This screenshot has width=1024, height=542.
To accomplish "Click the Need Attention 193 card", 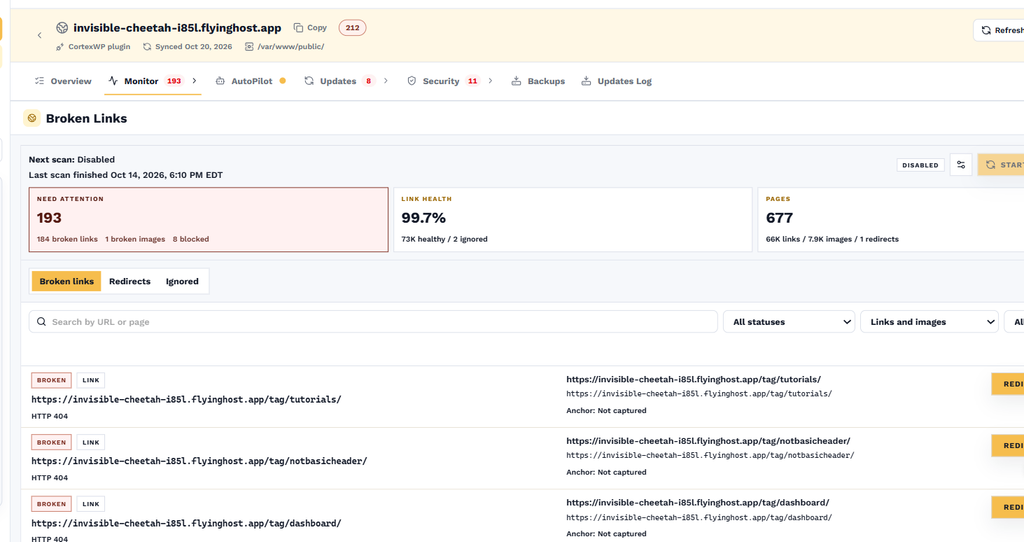I will (x=208, y=219).
